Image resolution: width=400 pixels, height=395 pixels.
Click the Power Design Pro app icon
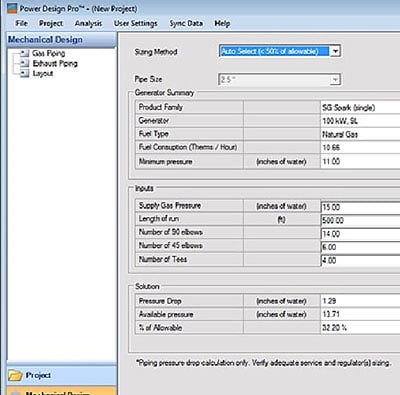12,8
